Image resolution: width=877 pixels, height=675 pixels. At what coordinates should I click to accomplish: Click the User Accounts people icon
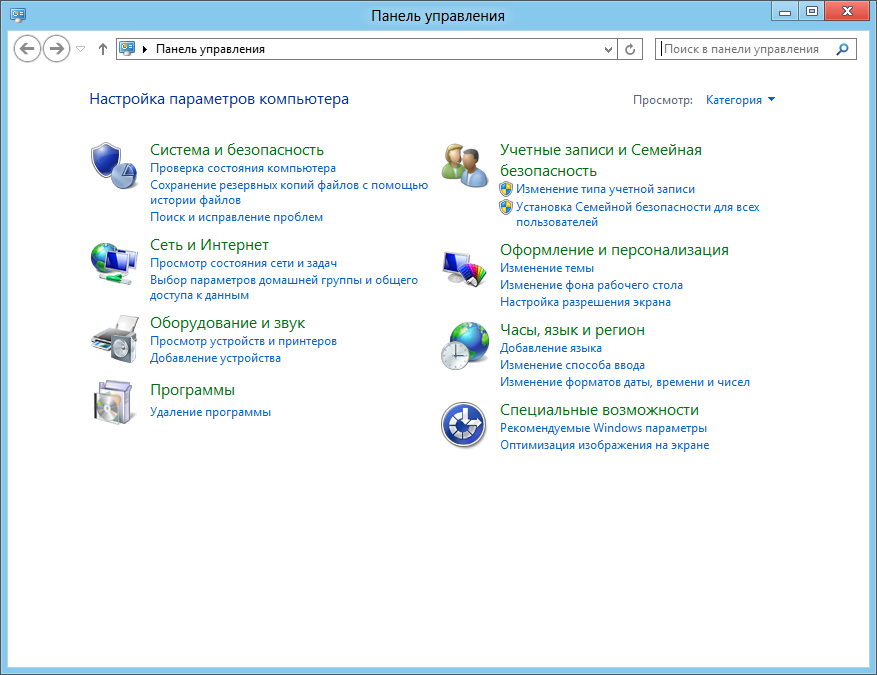[x=465, y=165]
